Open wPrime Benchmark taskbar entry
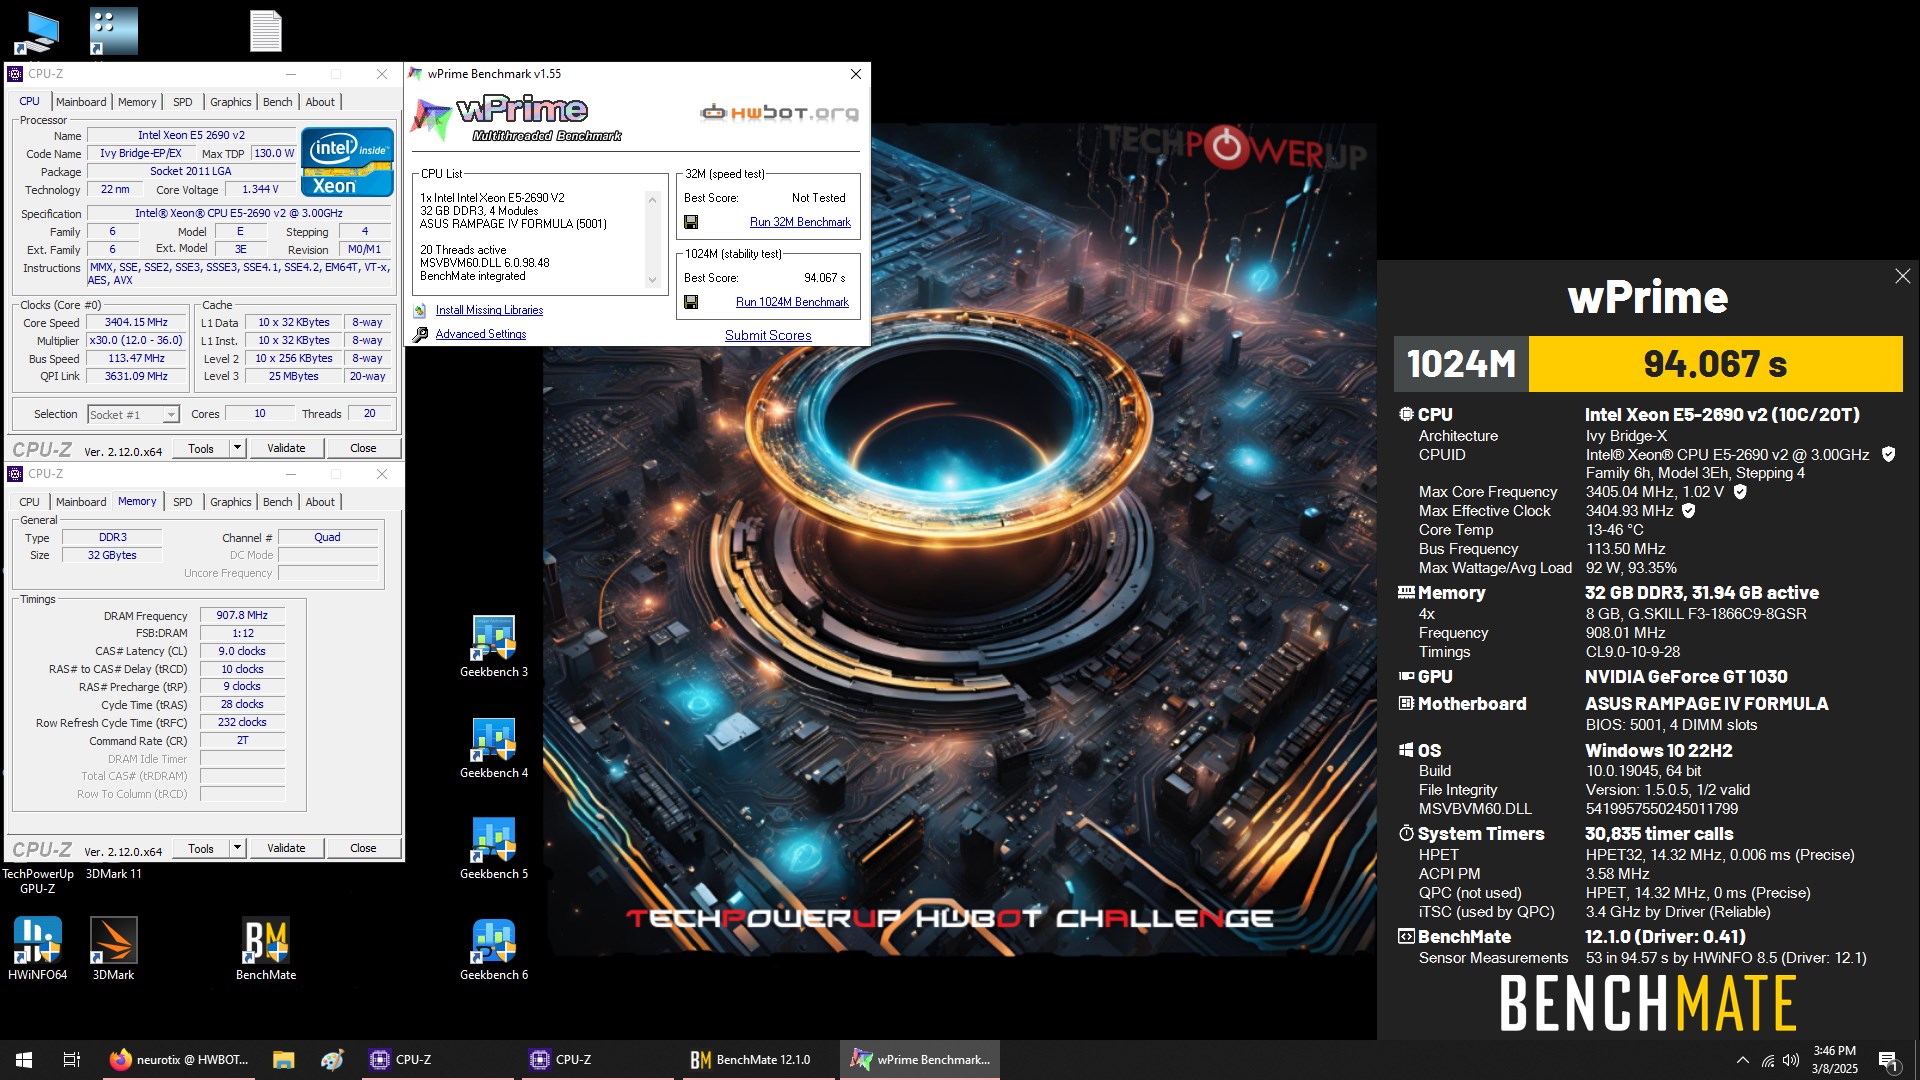Image resolution: width=1920 pixels, height=1080 pixels. point(920,1060)
